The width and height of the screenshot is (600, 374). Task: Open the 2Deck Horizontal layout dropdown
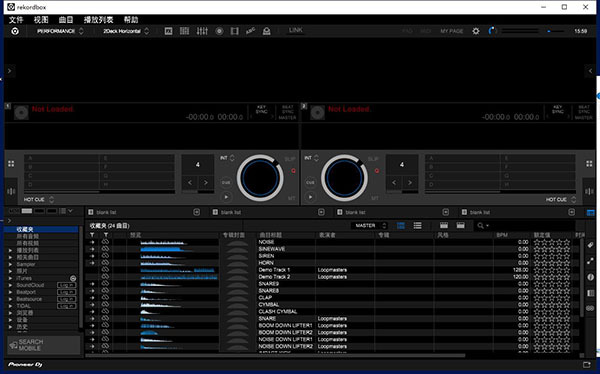tap(126, 31)
